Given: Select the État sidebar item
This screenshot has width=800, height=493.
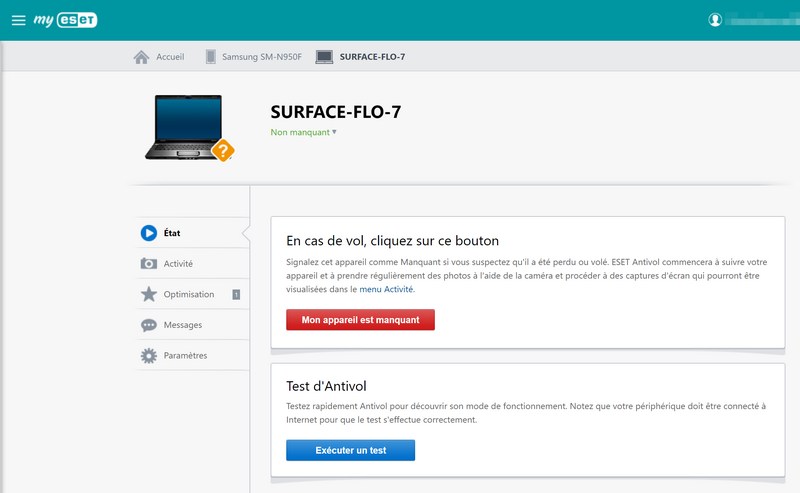Looking at the screenshot, I should click(x=193, y=233).
